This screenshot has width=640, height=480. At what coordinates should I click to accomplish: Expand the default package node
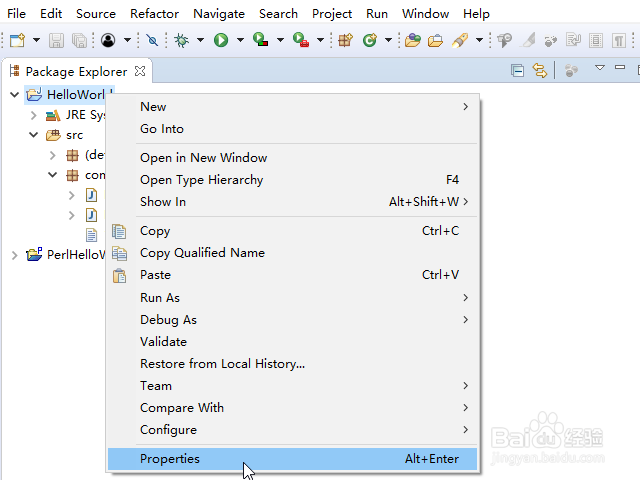click(x=52, y=155)
